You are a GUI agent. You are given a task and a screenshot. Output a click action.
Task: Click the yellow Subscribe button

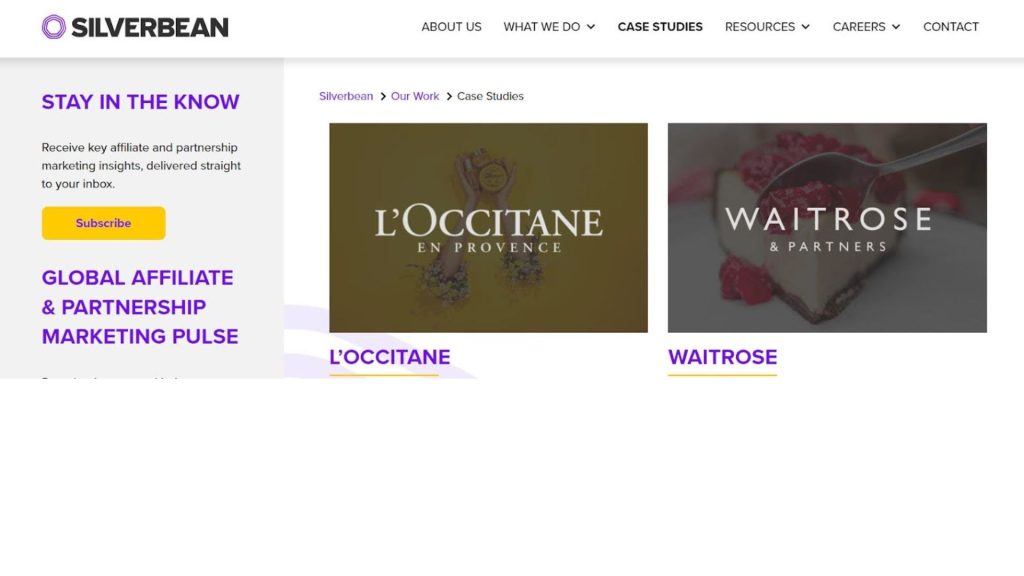104,223
